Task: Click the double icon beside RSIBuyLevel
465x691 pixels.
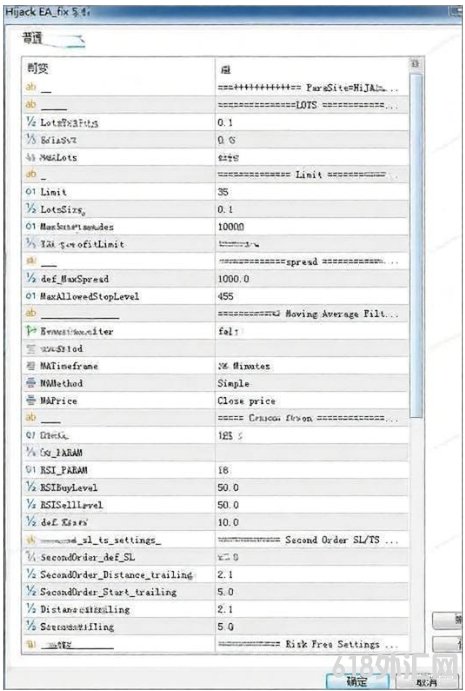Action: click(x=30, y=487)
